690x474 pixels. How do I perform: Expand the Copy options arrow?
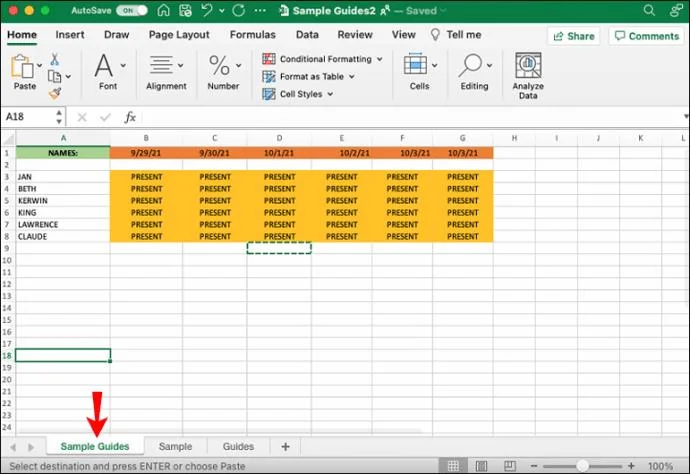point(68,77)
